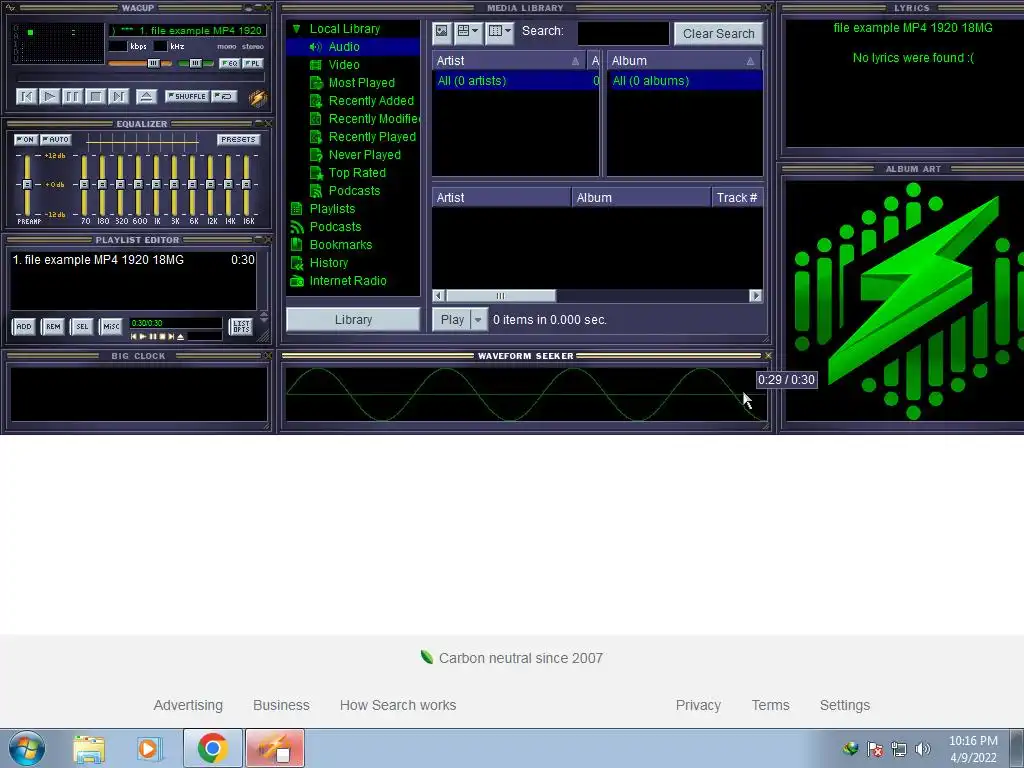The image size is (1024, 768).
Task: Open the ADD menu in Playlist Editor
Action: pos(24,327)
